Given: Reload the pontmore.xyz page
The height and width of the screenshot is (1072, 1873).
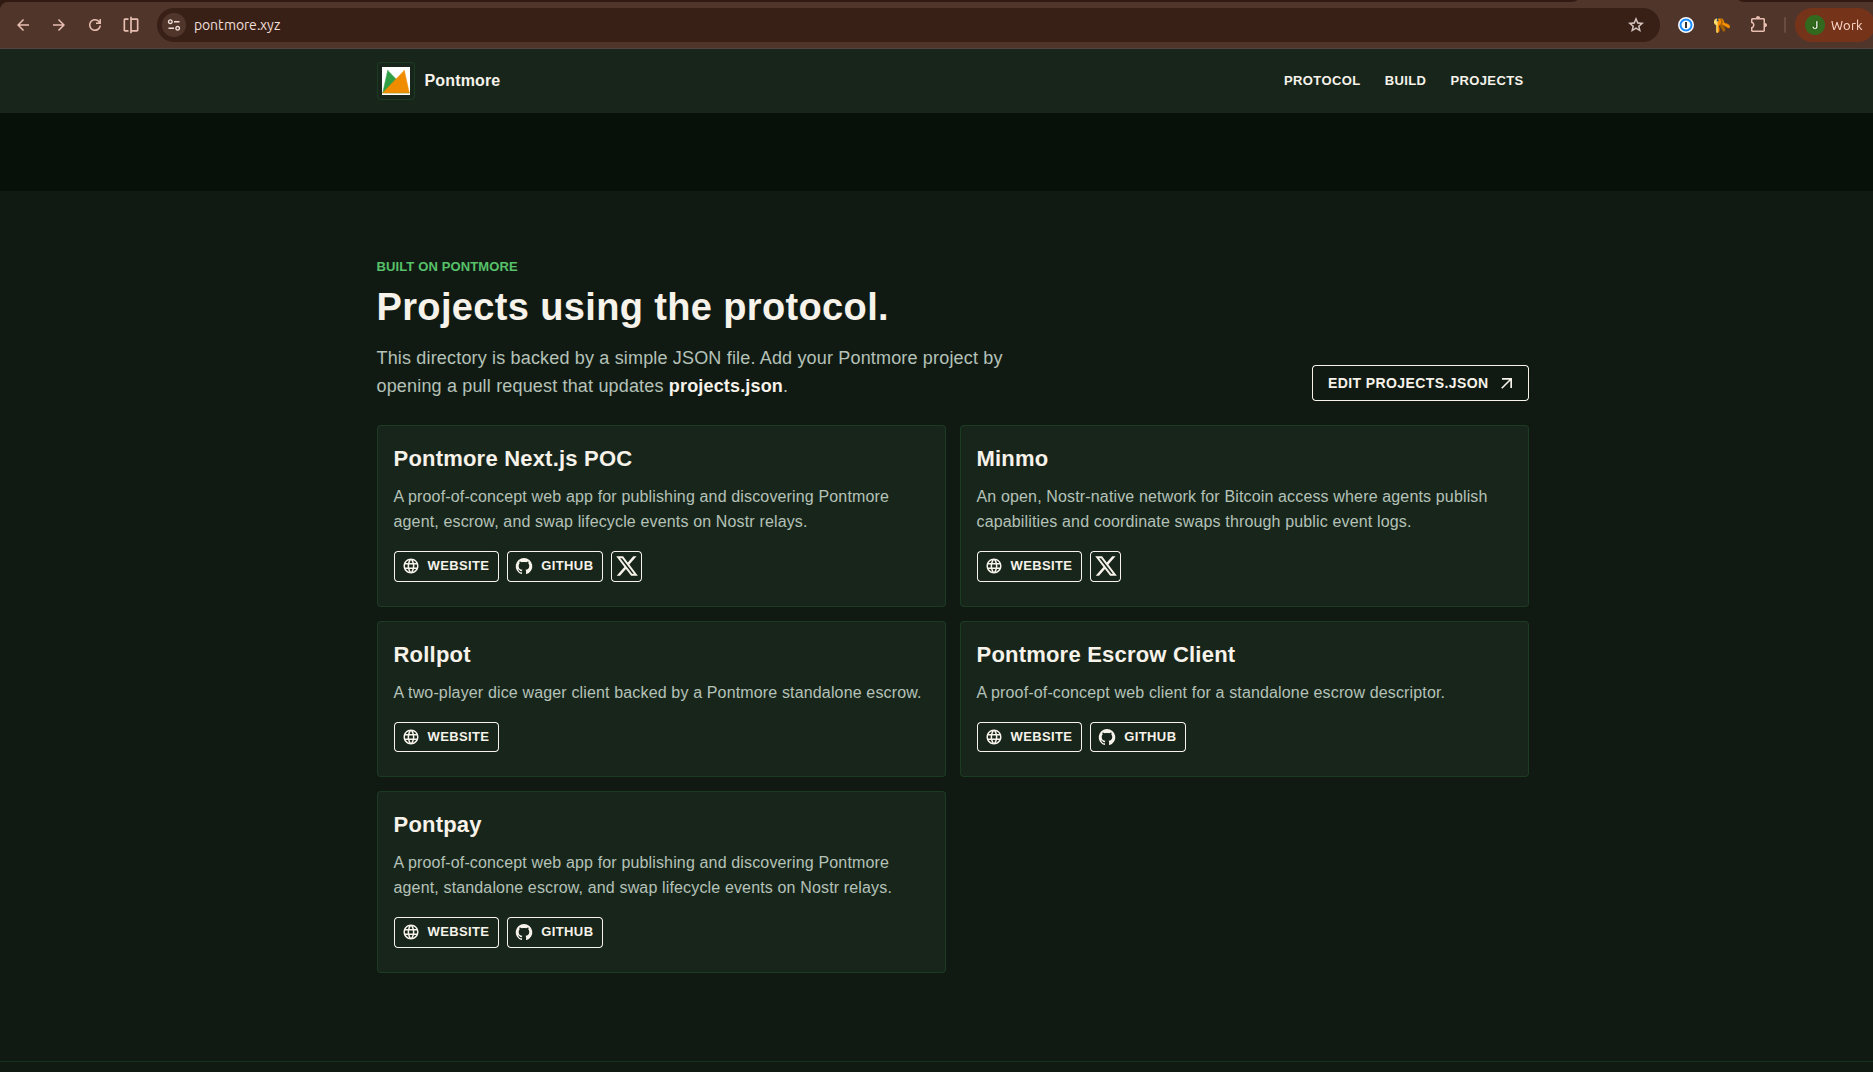Looking at the screenshot, I should tap(95, 25).
